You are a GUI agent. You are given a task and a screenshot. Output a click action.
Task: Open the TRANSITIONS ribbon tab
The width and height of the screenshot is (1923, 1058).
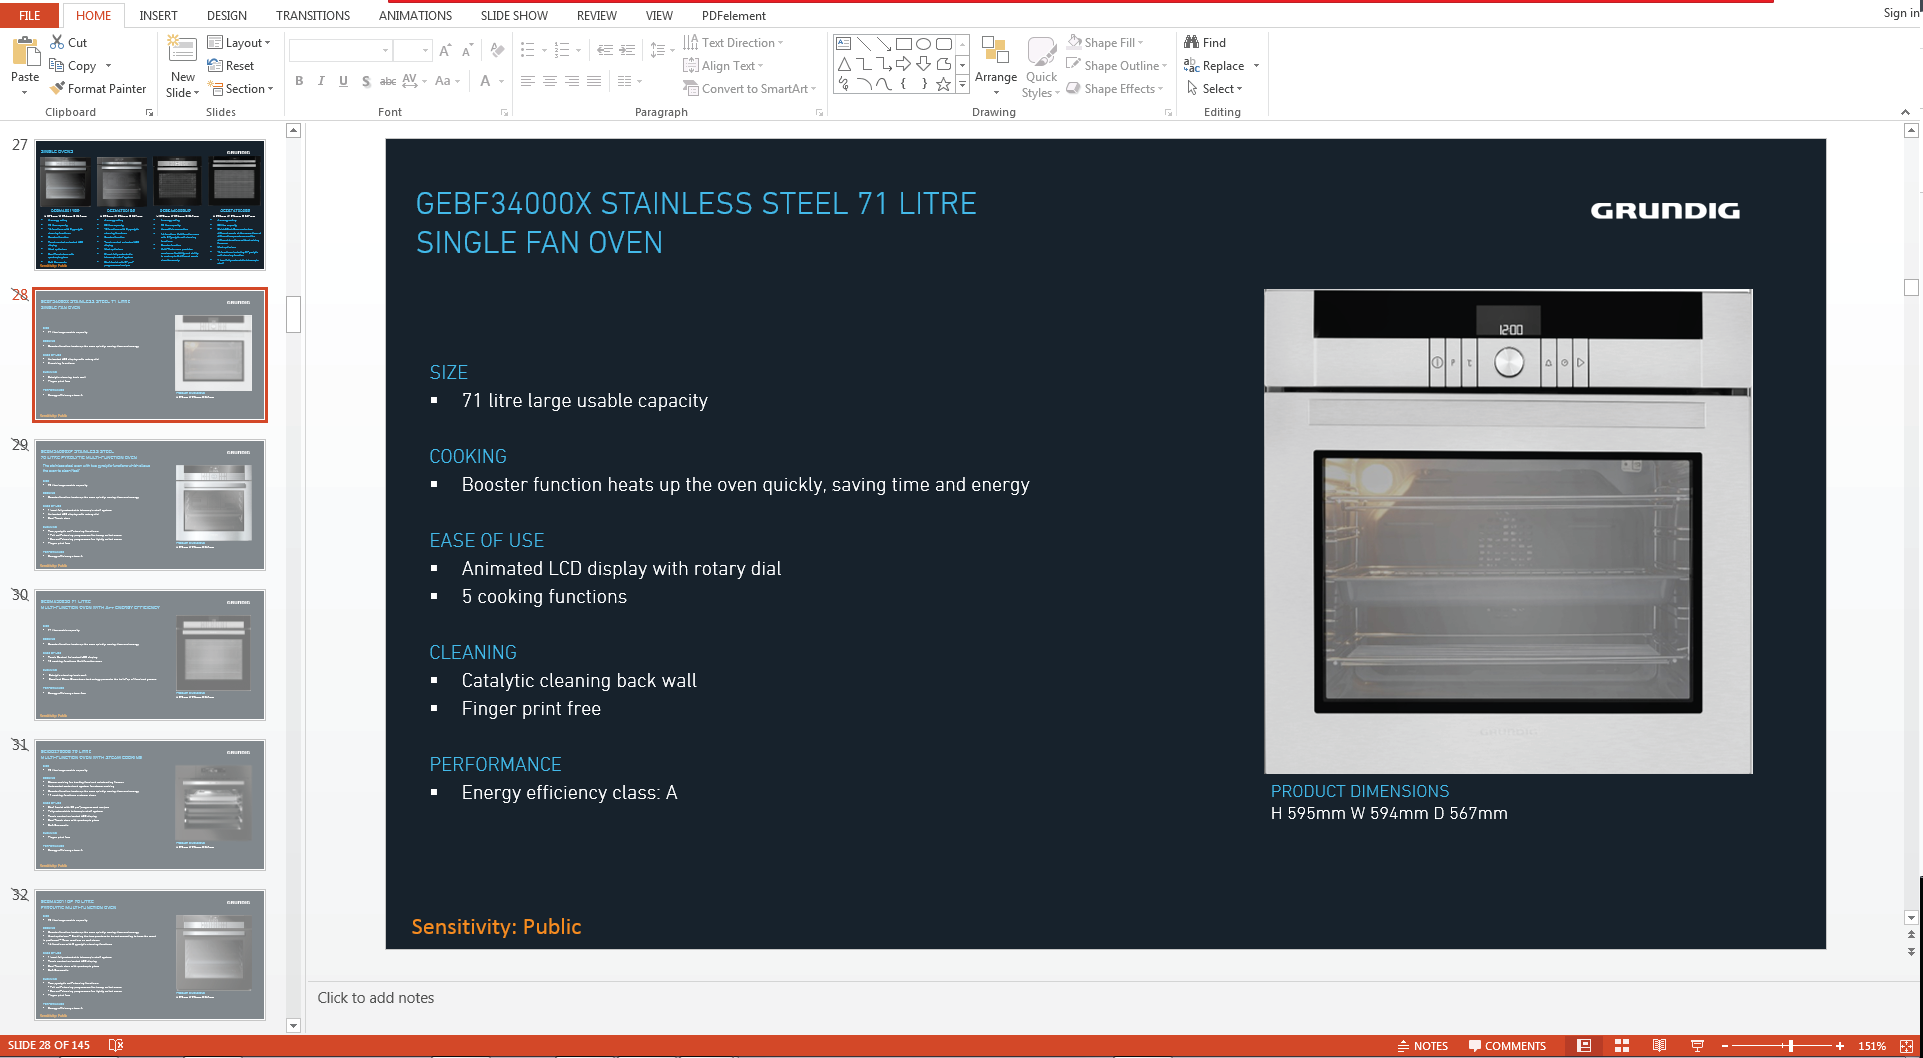tap(313, 15)
